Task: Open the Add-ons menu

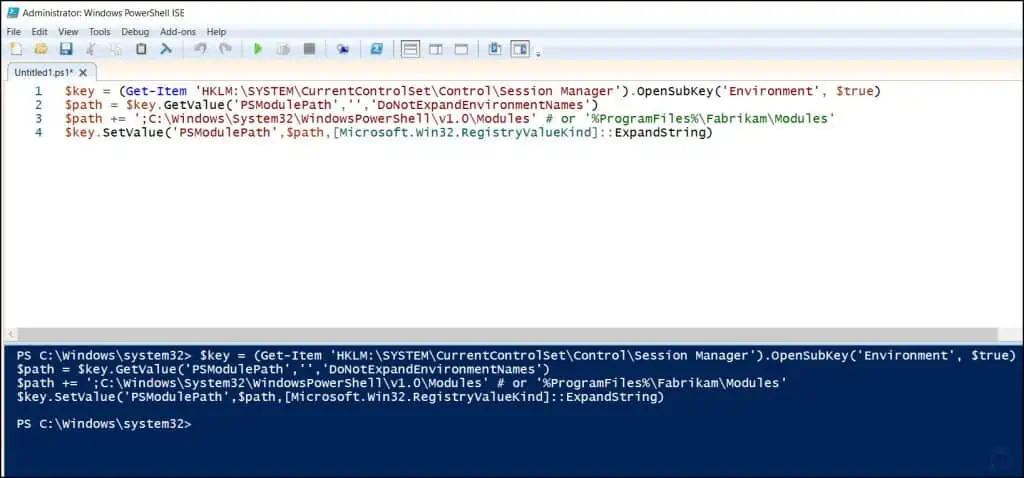Action: pos(178,31)
